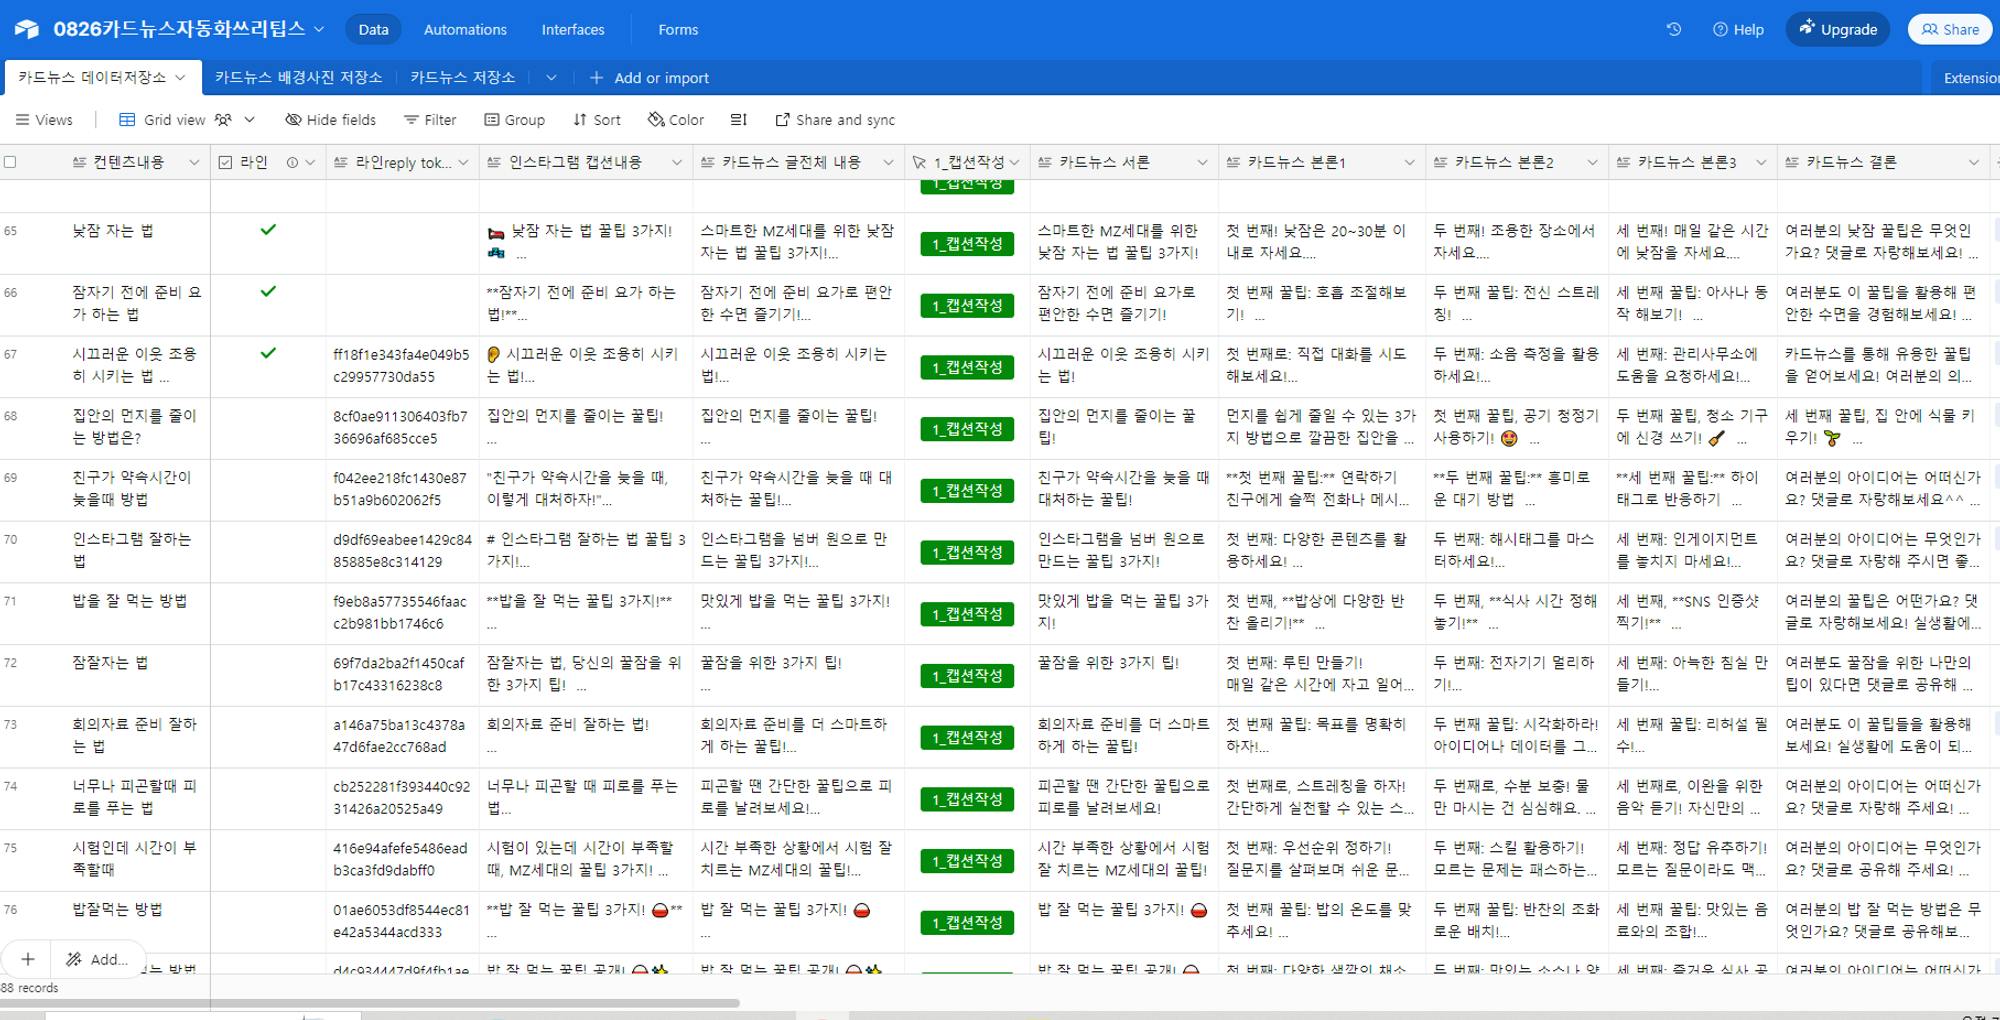
Task: Expand the Grid view options chevron
Action: coord(250,120)
